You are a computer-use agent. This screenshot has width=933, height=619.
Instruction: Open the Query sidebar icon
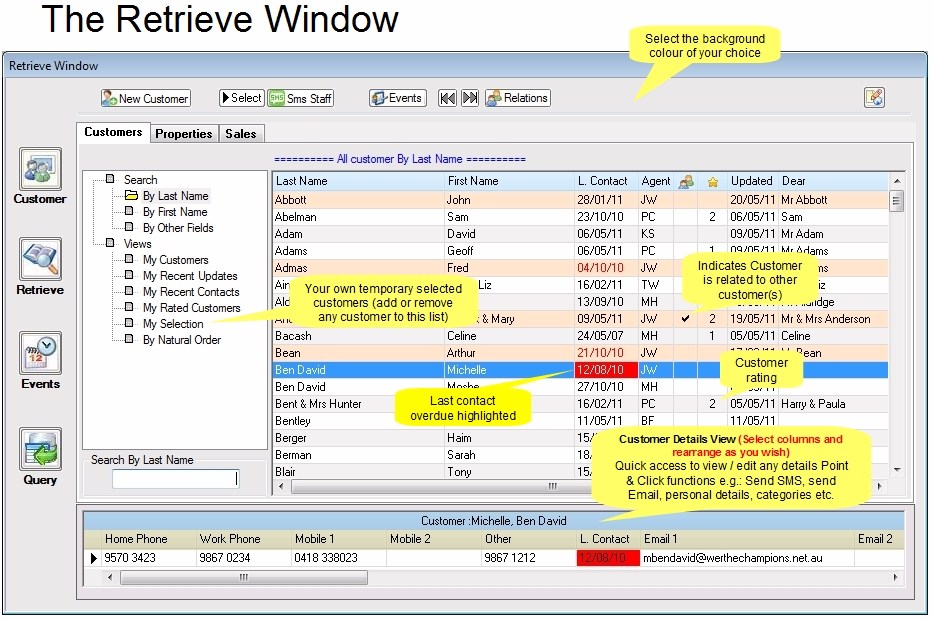tap(39, 448)
